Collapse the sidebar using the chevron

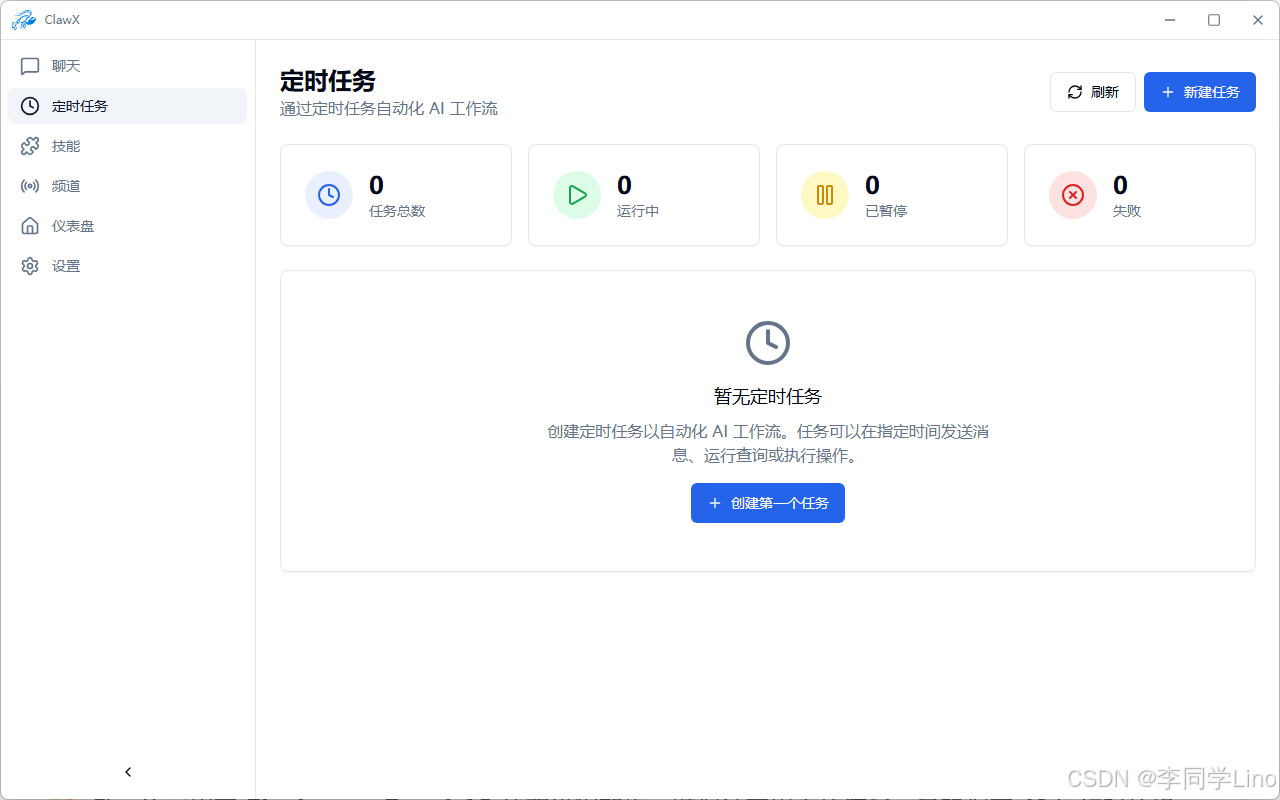[x=127, y=771]
